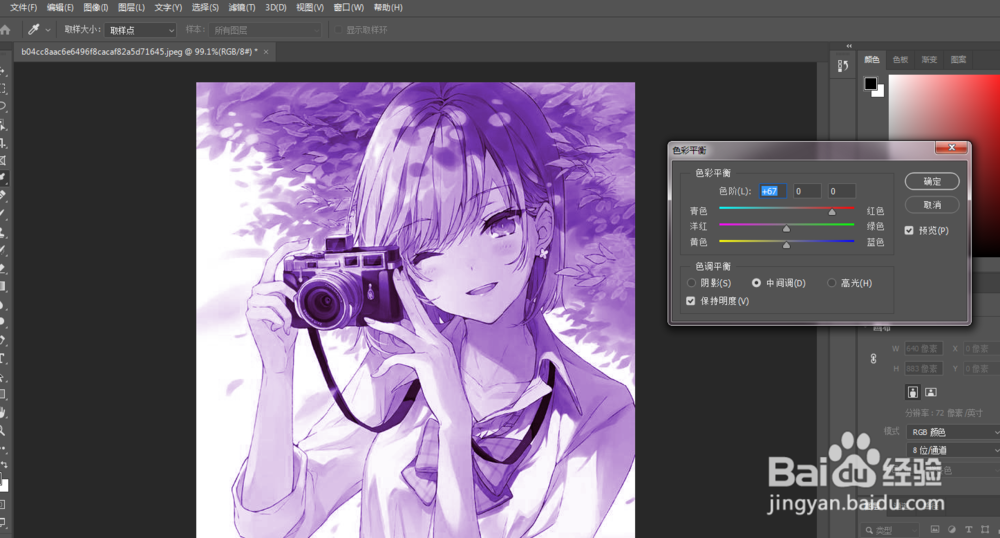Open the 图层(L) menu
Screen dimensions: 1000x538
tap(131, 8)
